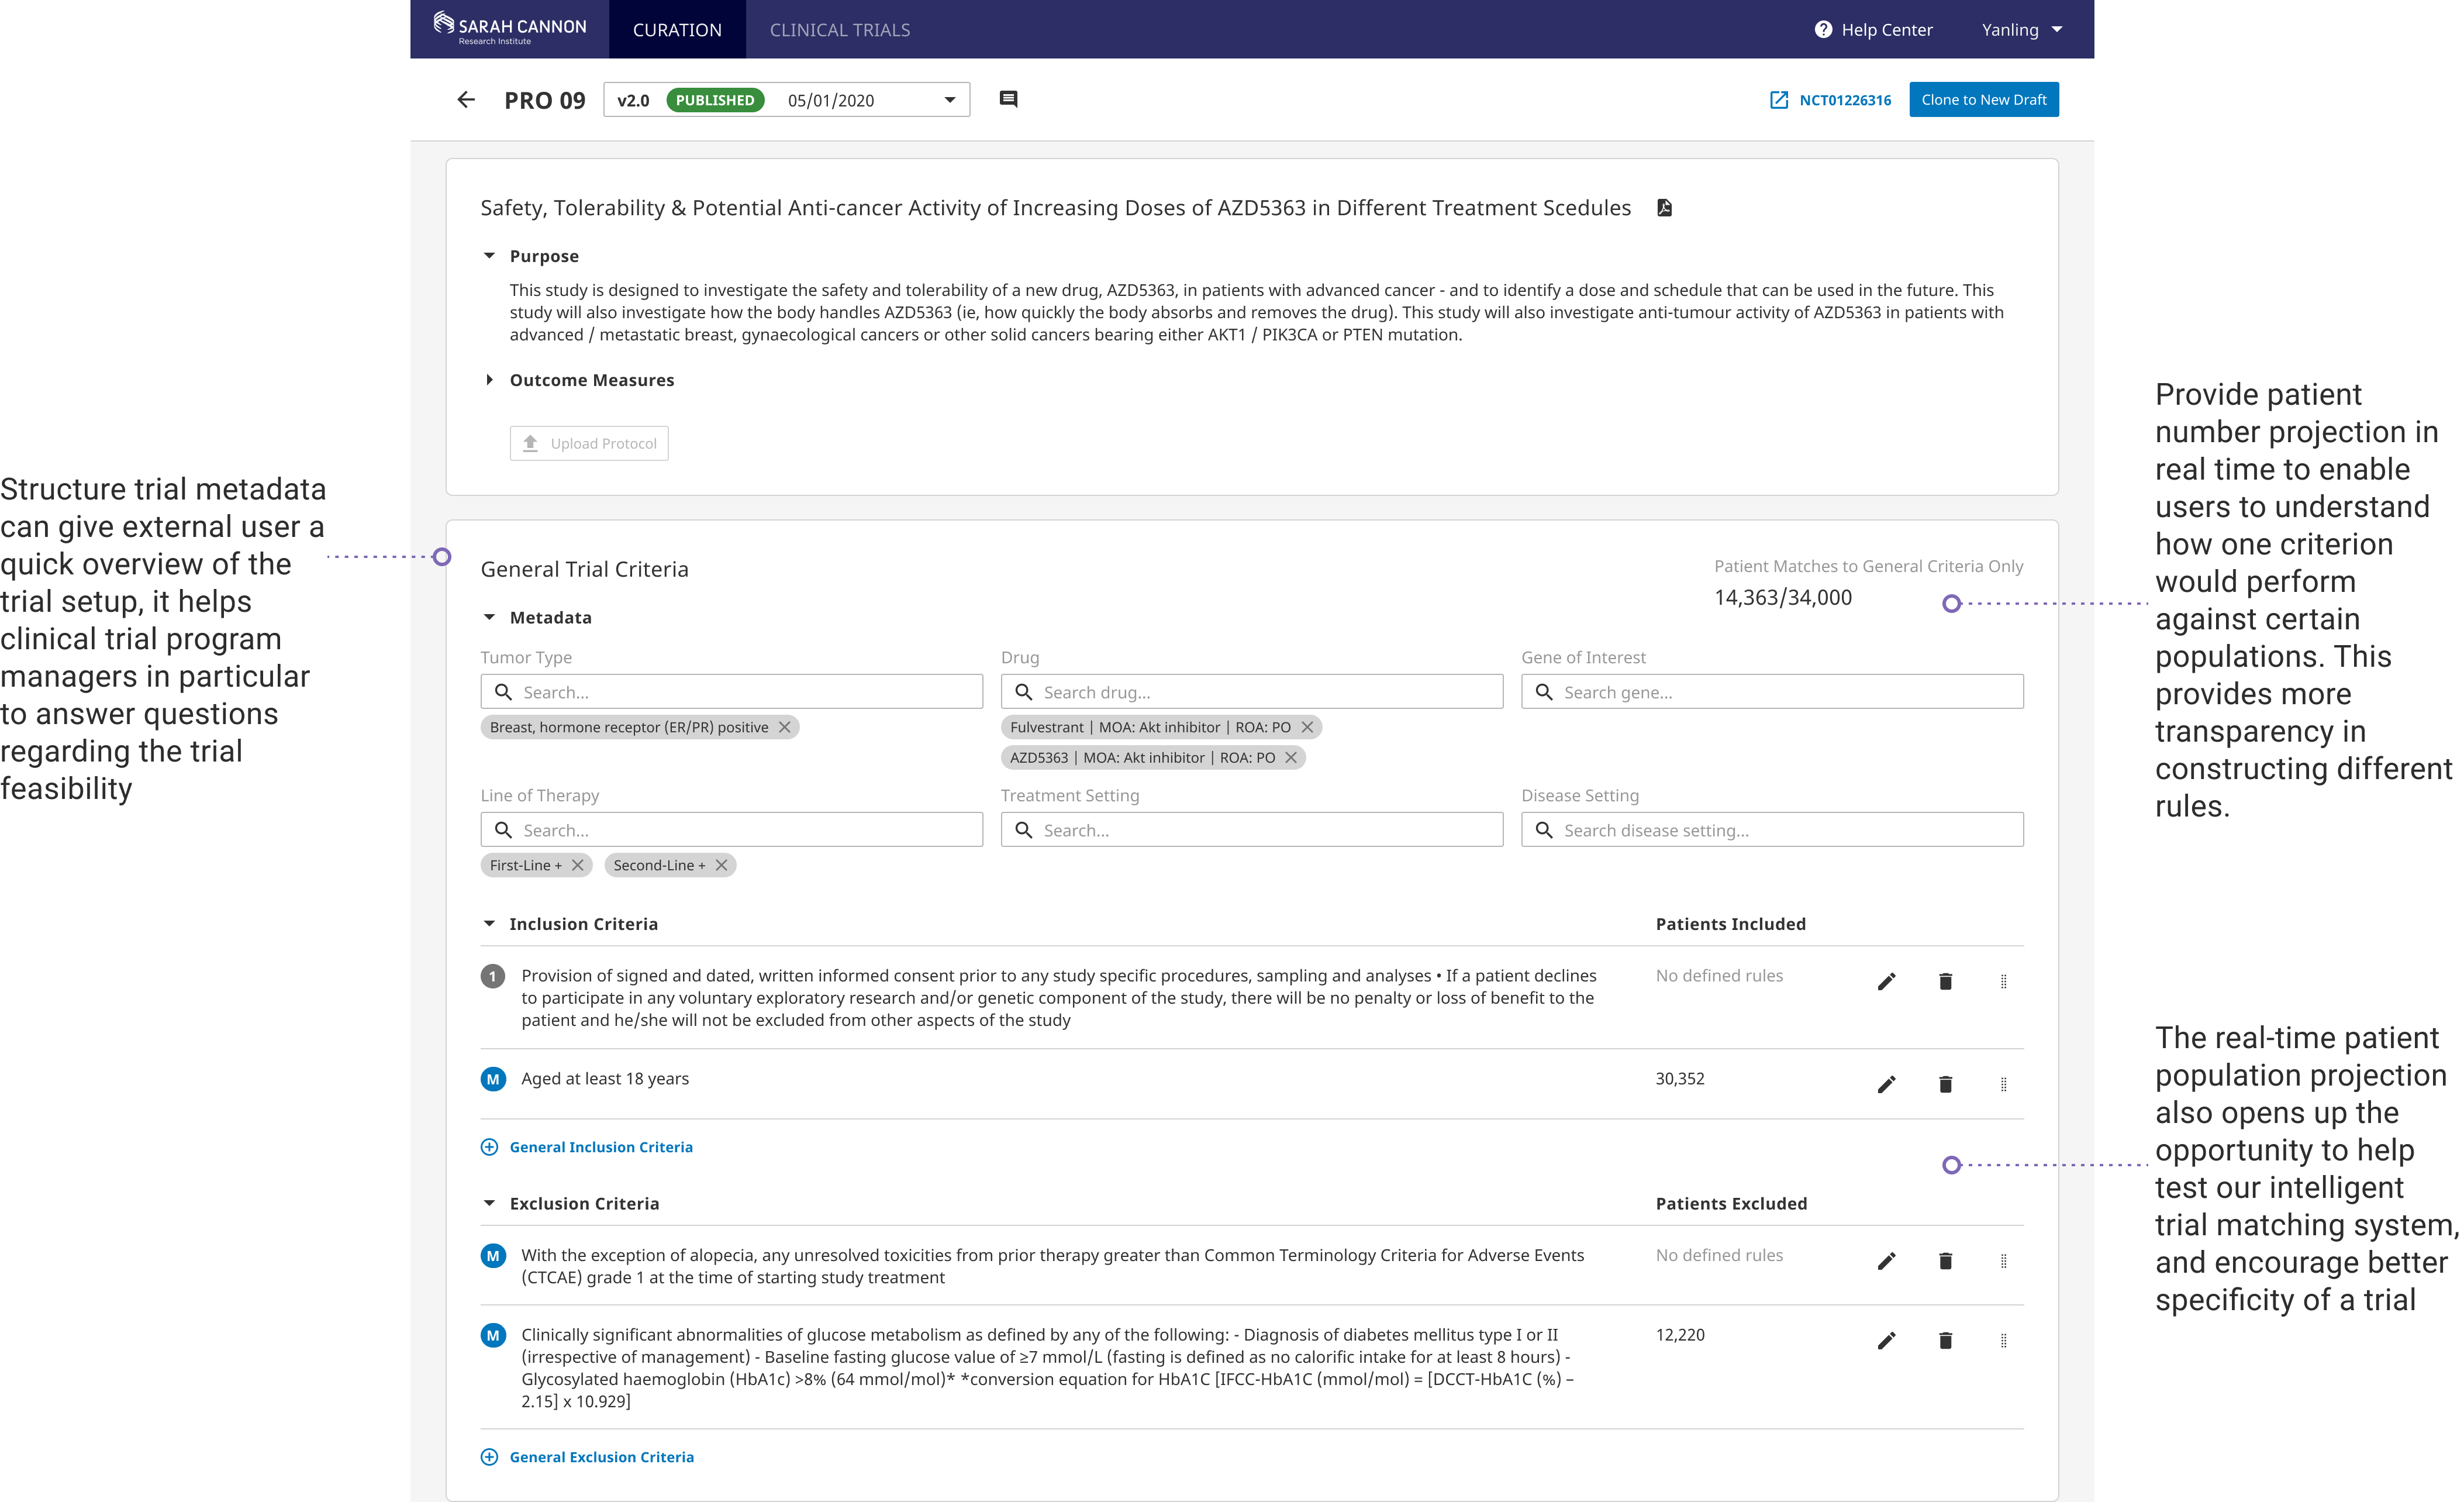Click drag handle on glucose metabolism row

2003,1342
